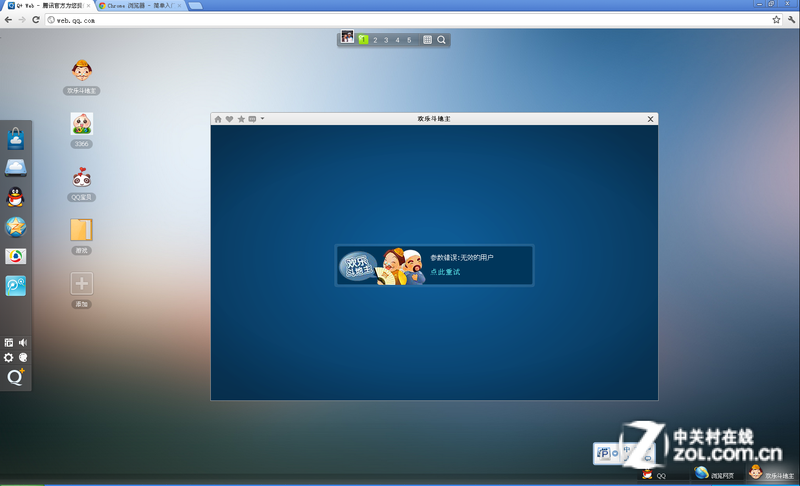The height and width of the screenshot is (486, 800).
Task: Switch to the 浏览网页 taskbar item
Action: pos(714,474)
